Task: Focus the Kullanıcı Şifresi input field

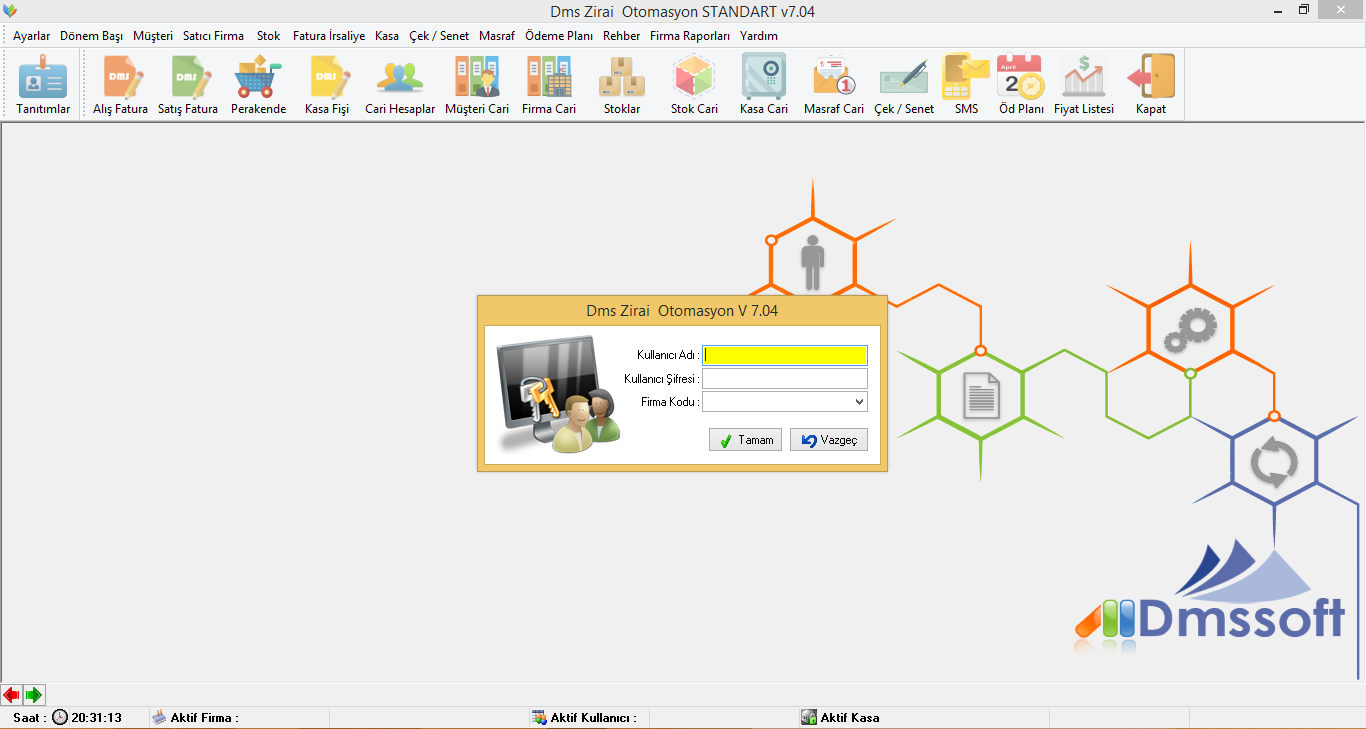Action: [x=785, y=379]
